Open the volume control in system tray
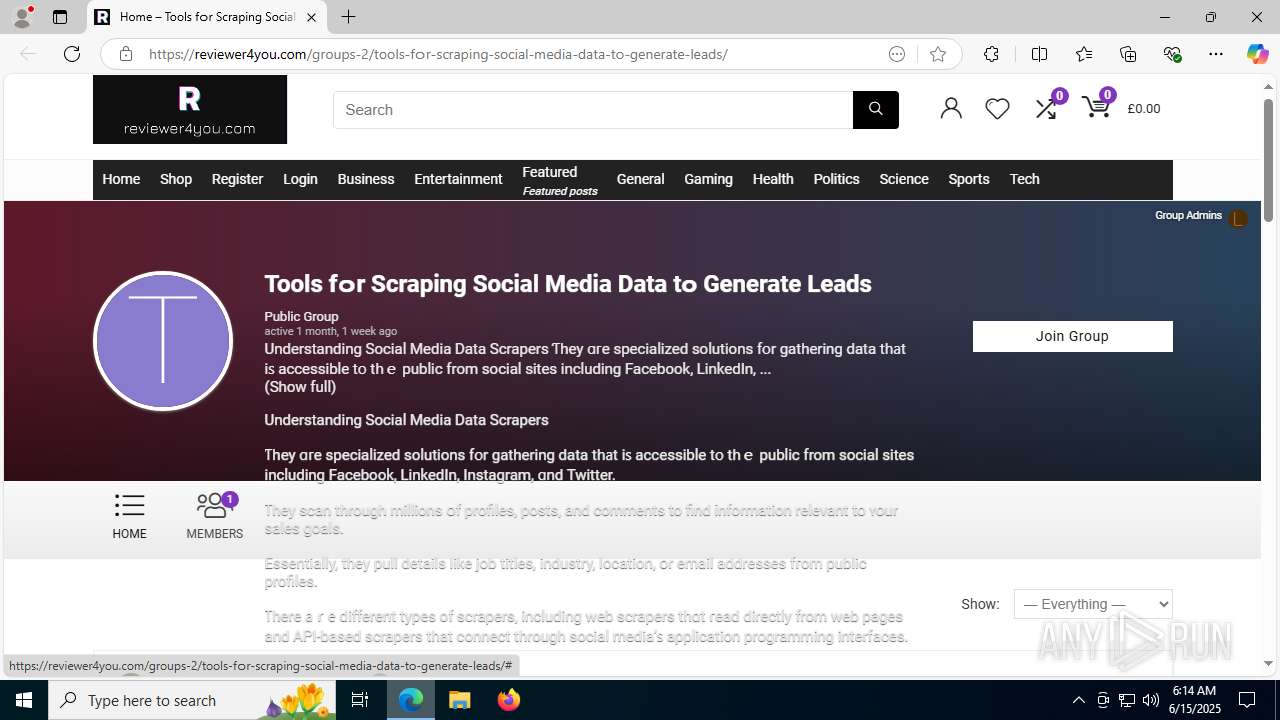Screen dimensions: 1280x720 1150,700
